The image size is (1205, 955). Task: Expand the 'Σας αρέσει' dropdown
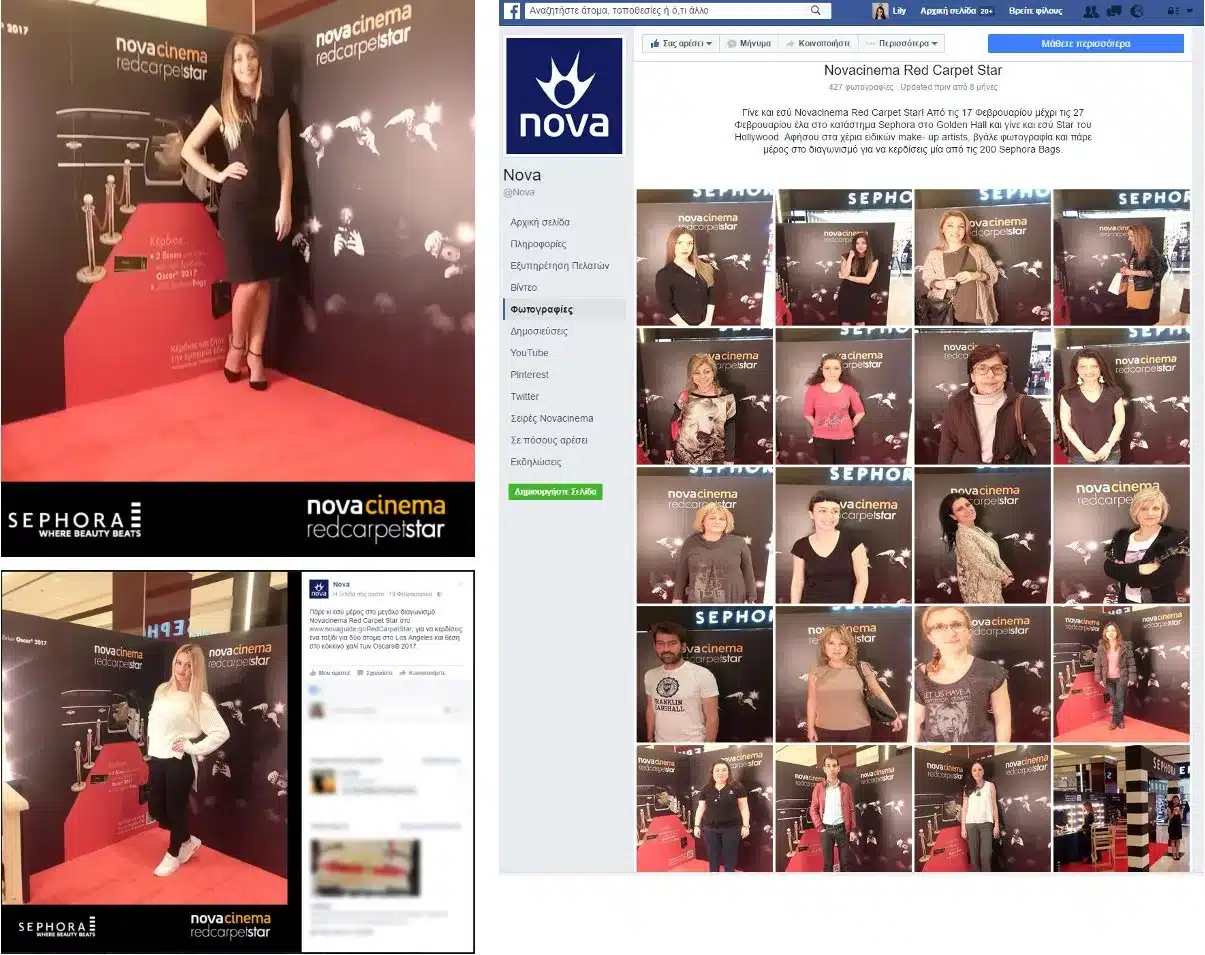[x=681, y=44]
